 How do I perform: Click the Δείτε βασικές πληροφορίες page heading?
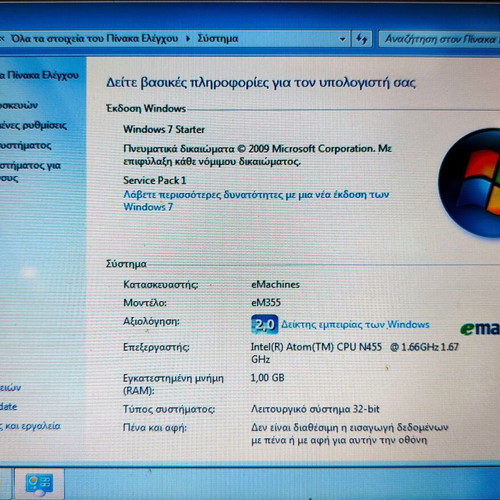pos(261,83)
